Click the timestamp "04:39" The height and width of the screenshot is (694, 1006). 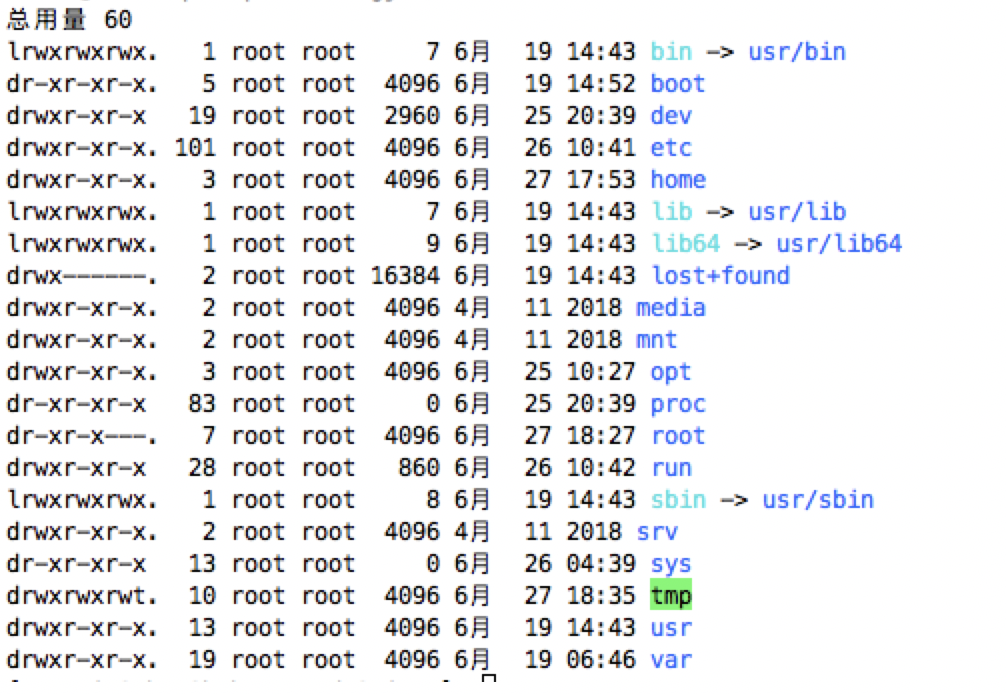601,564
